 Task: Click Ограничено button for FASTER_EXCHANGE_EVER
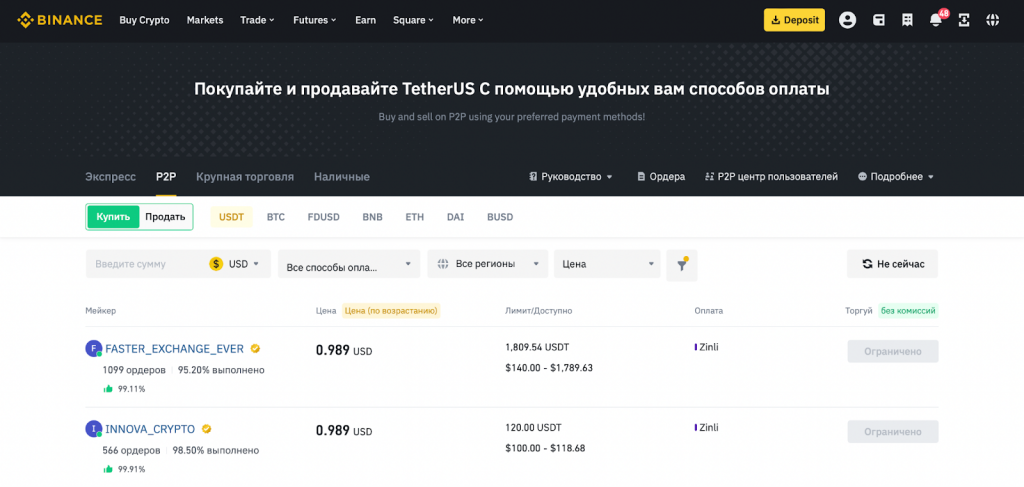click(893, 351)
